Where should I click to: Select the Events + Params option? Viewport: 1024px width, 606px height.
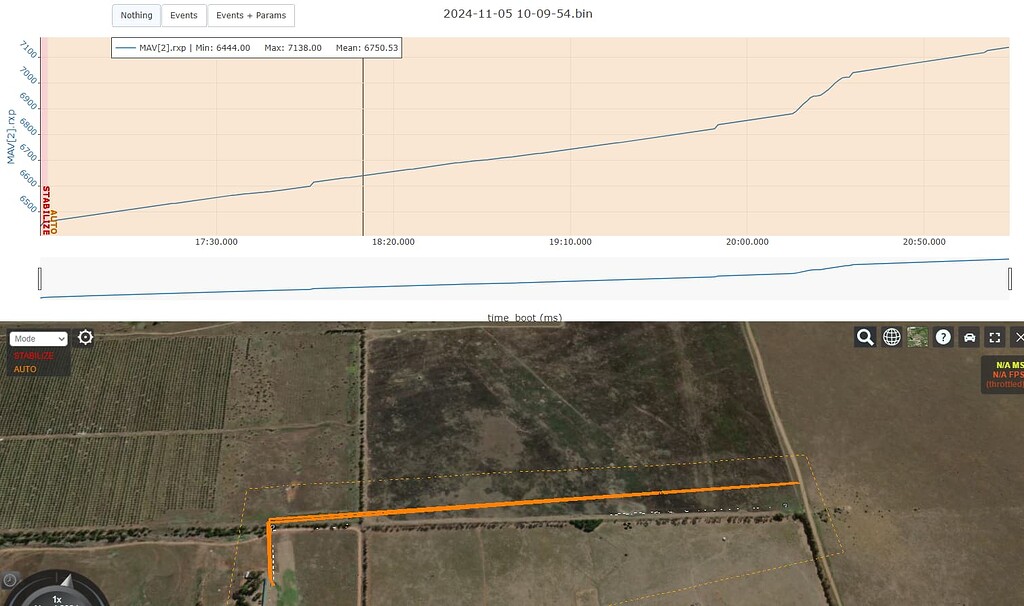251,15
